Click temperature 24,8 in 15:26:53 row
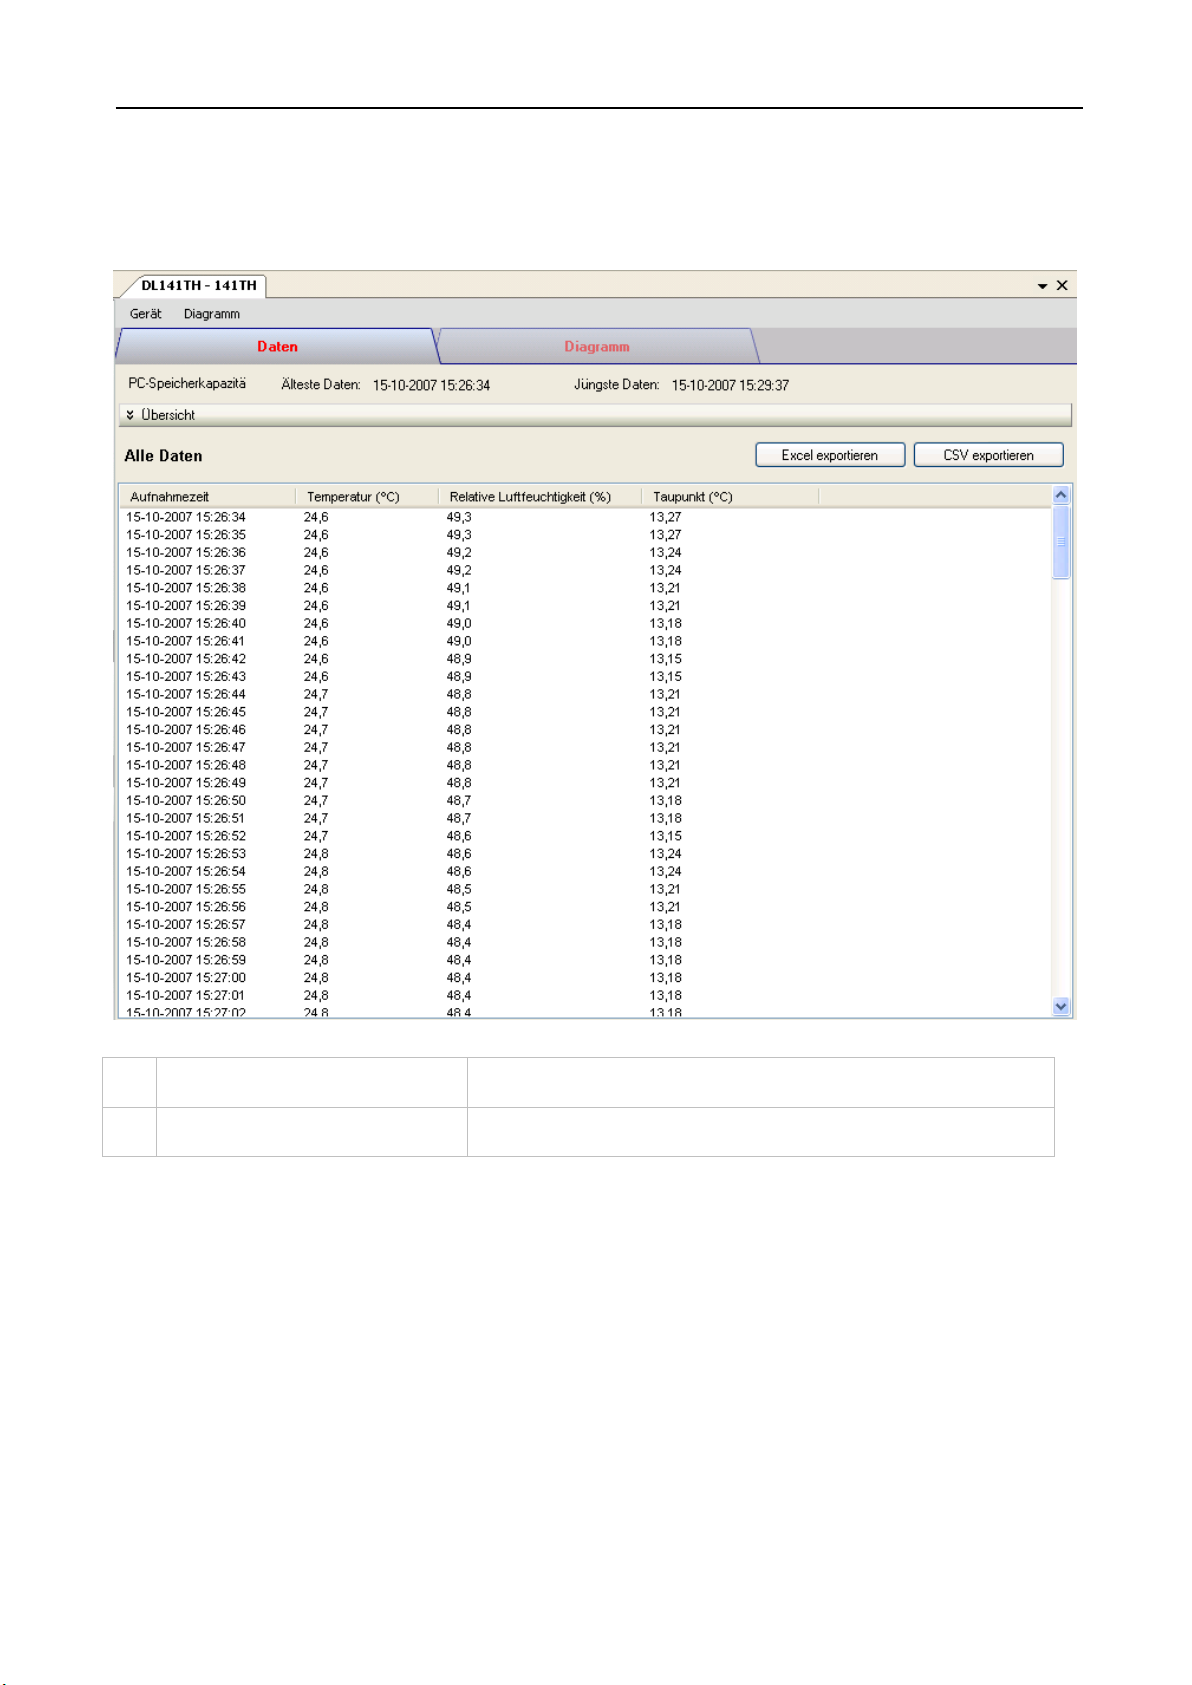This screenshot has height=1685, width=1192. coord(316,854)
